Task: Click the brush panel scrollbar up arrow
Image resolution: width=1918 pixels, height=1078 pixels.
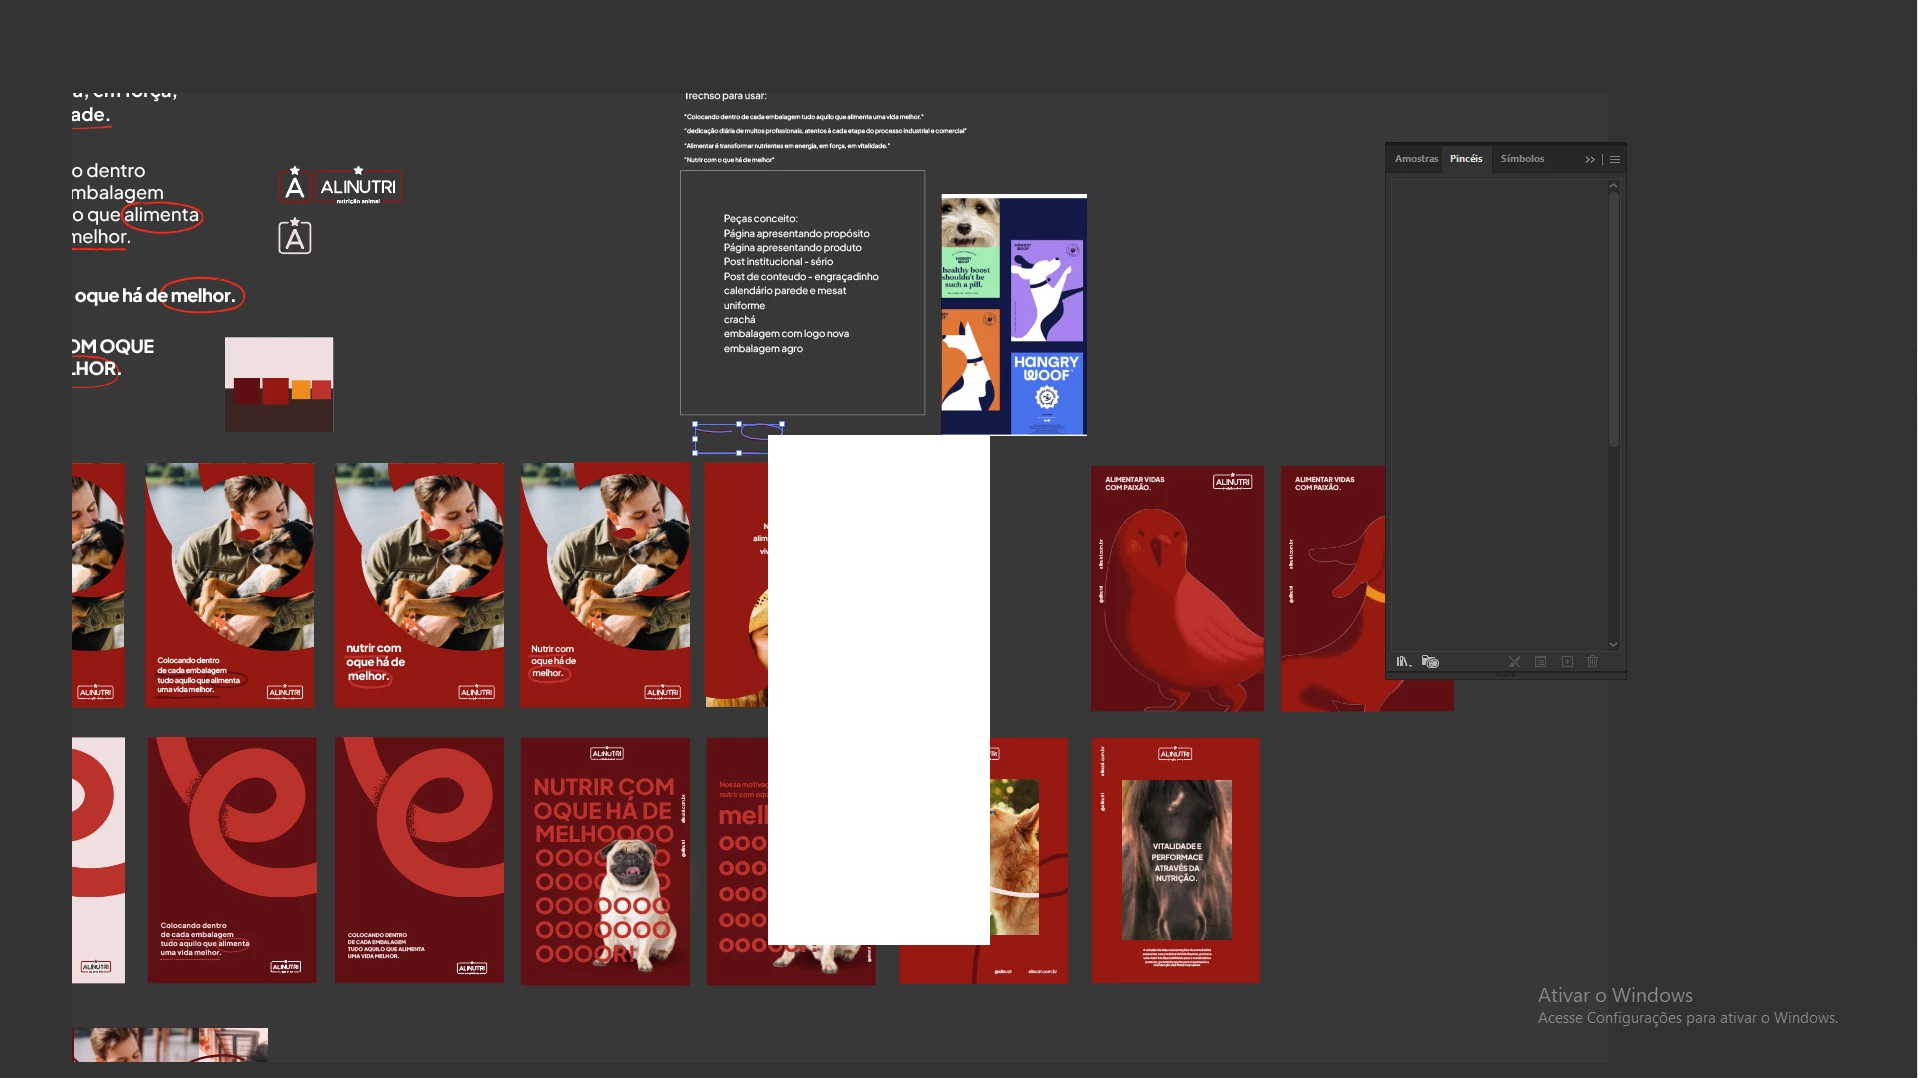Action: 1613,187
